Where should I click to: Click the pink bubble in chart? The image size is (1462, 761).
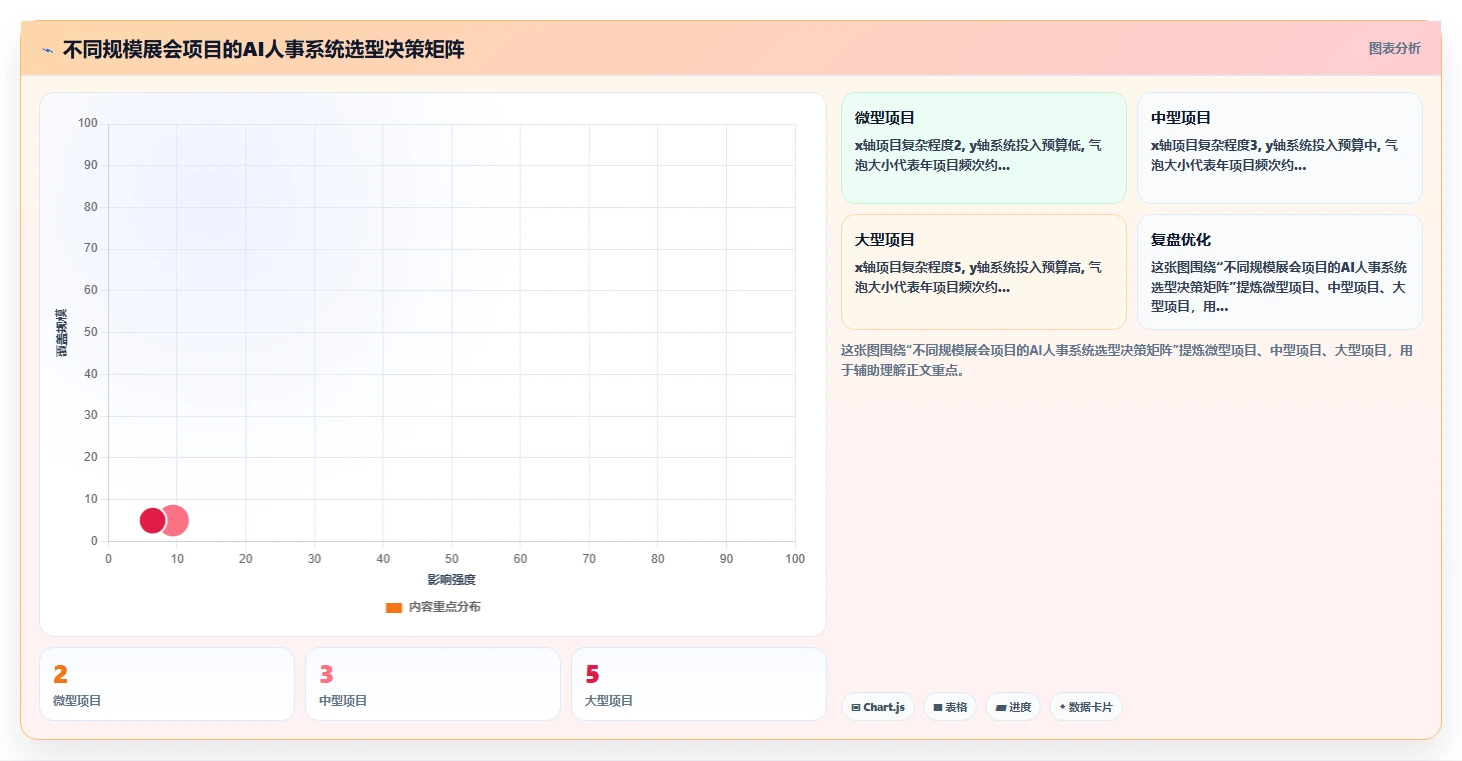[x=177, y=521]
